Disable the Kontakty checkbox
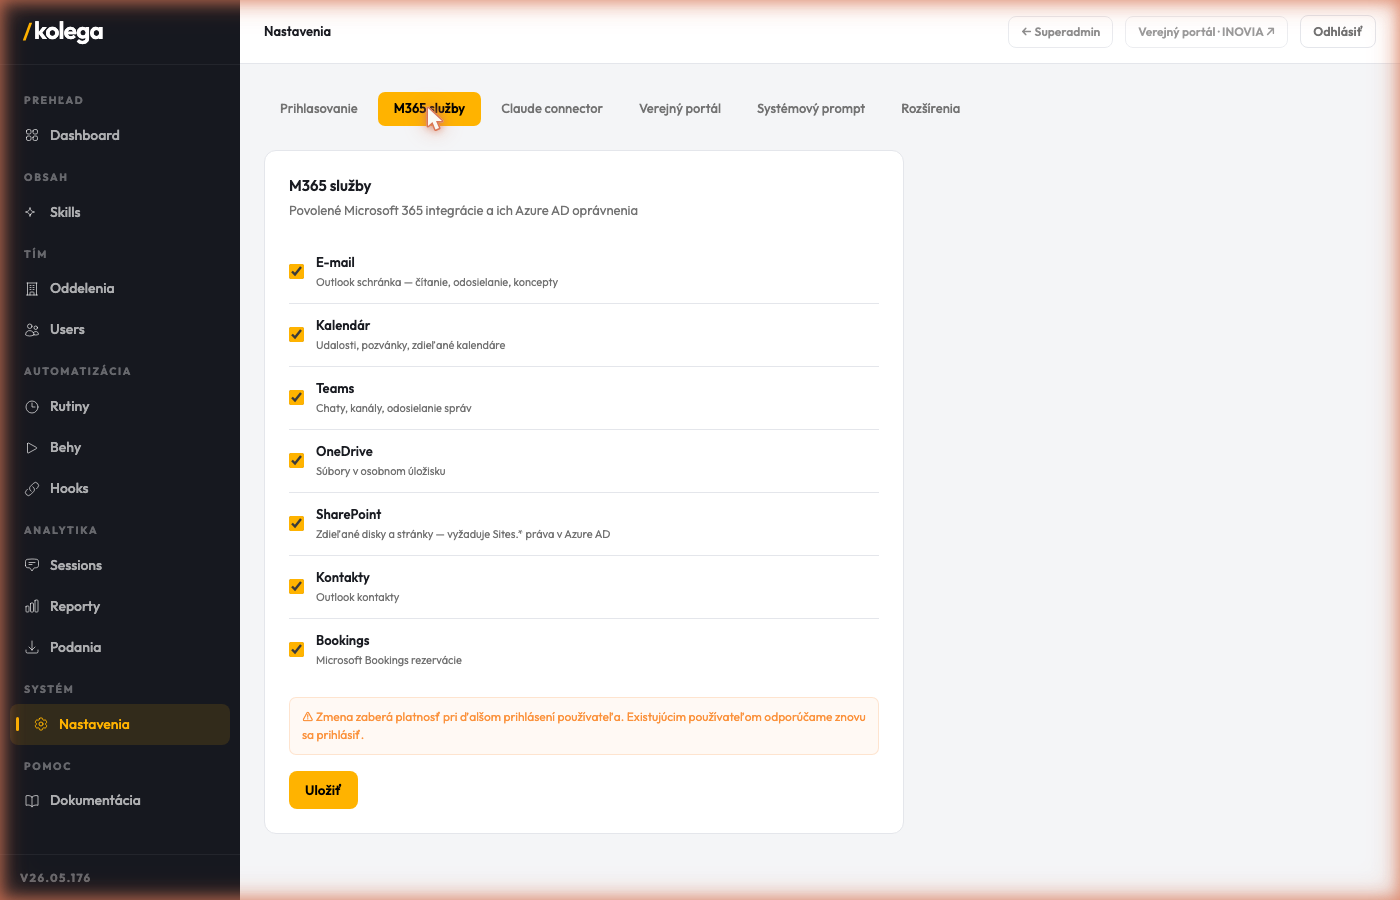1400x900 pixels. point(296,586)
